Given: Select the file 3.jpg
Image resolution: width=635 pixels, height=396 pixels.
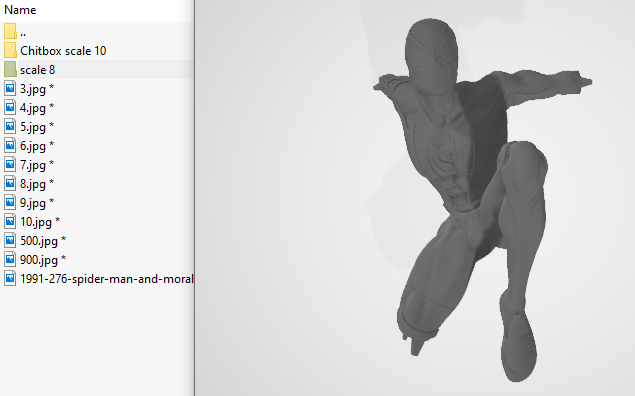Looking at the screenshot, I should pos(37,89).
